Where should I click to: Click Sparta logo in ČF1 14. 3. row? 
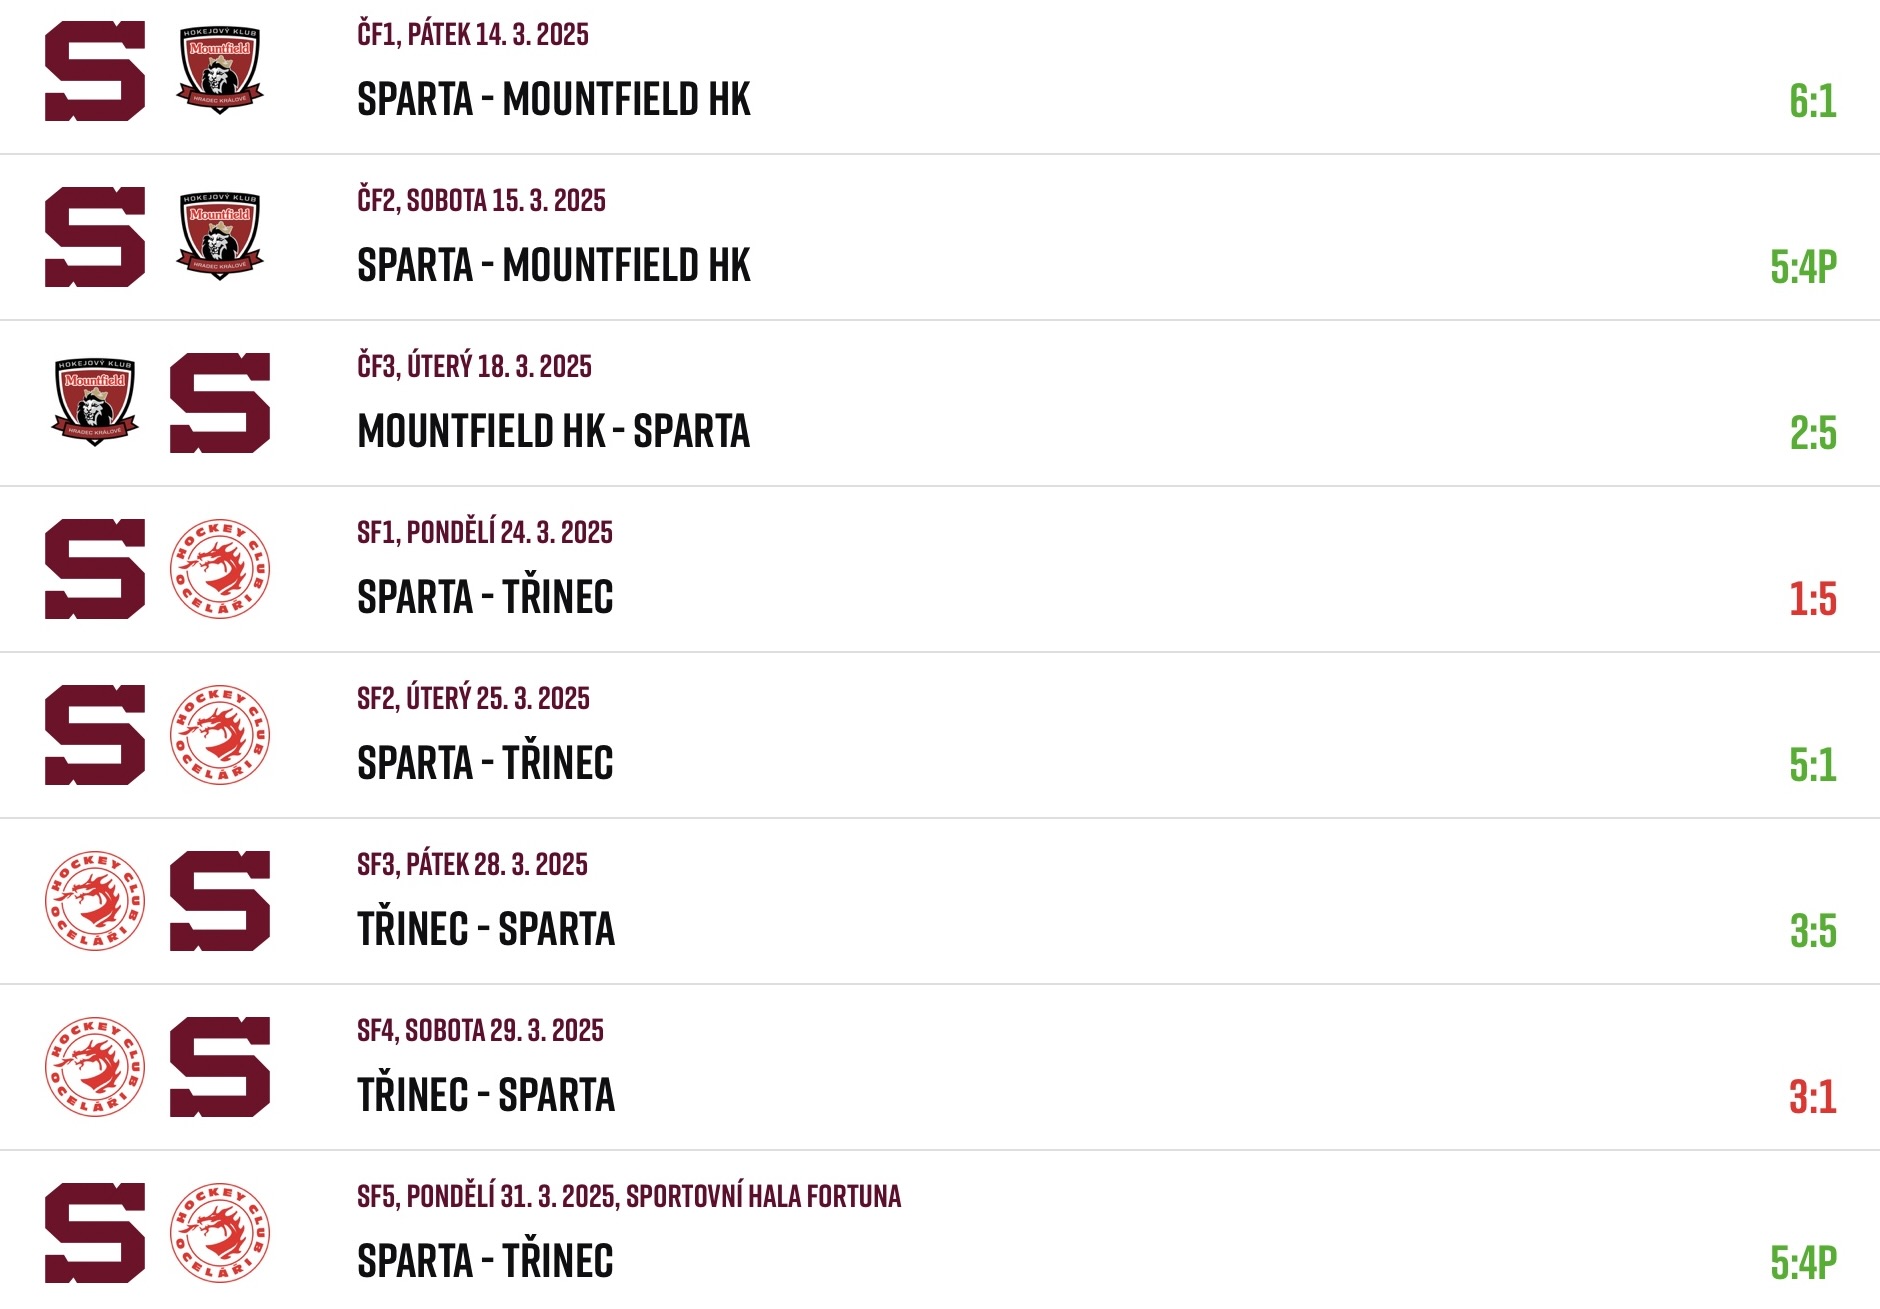coord(95,71)
